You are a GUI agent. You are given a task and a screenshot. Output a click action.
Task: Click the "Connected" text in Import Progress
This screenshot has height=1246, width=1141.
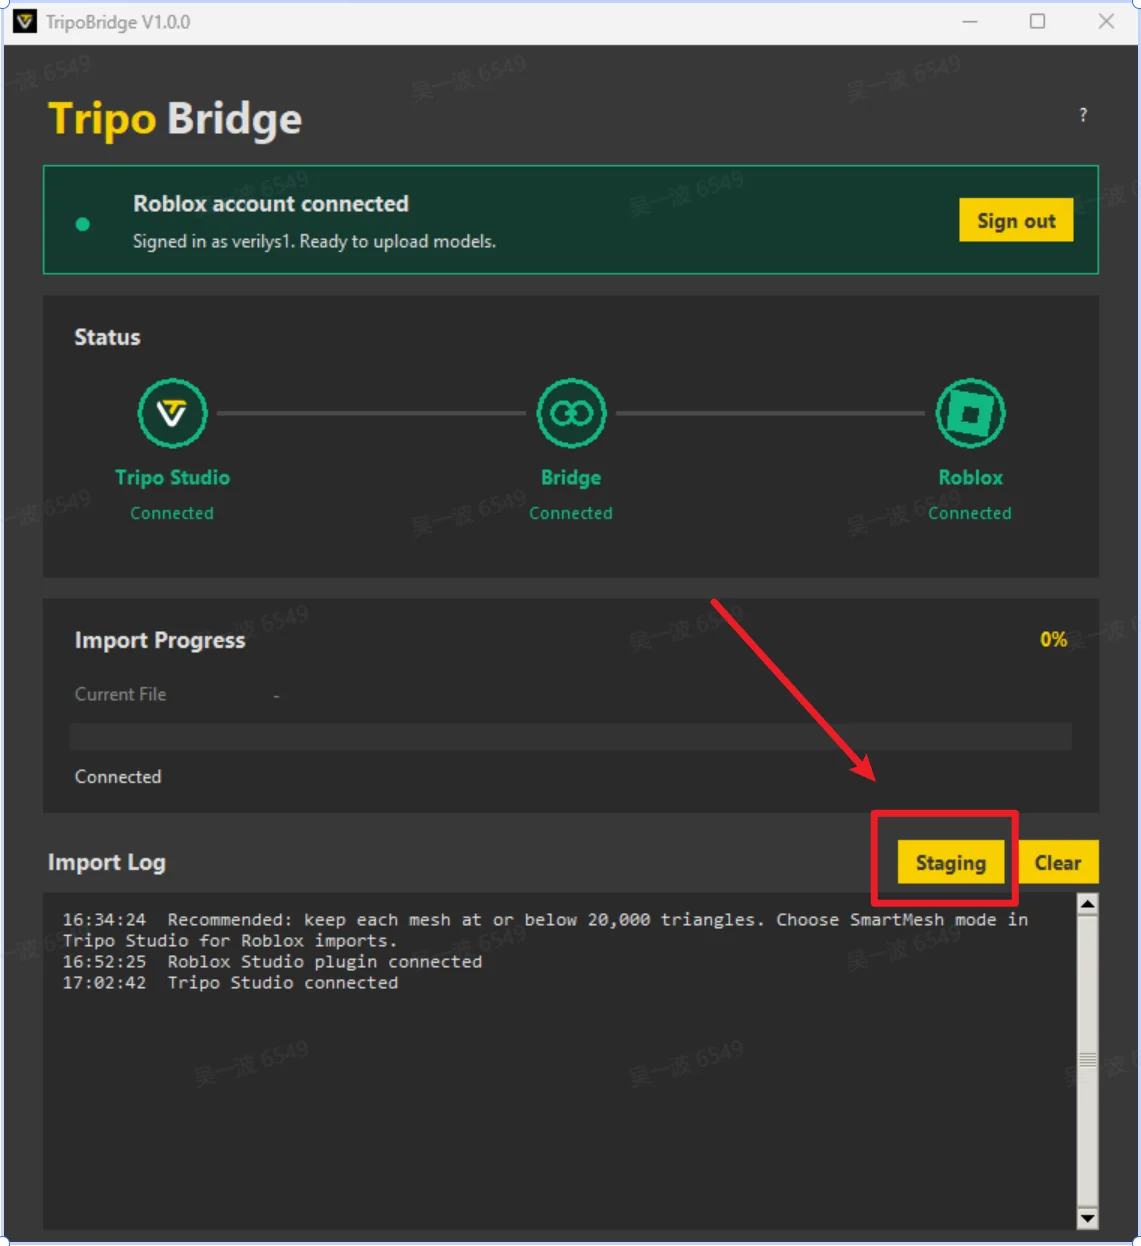(118, 777)
